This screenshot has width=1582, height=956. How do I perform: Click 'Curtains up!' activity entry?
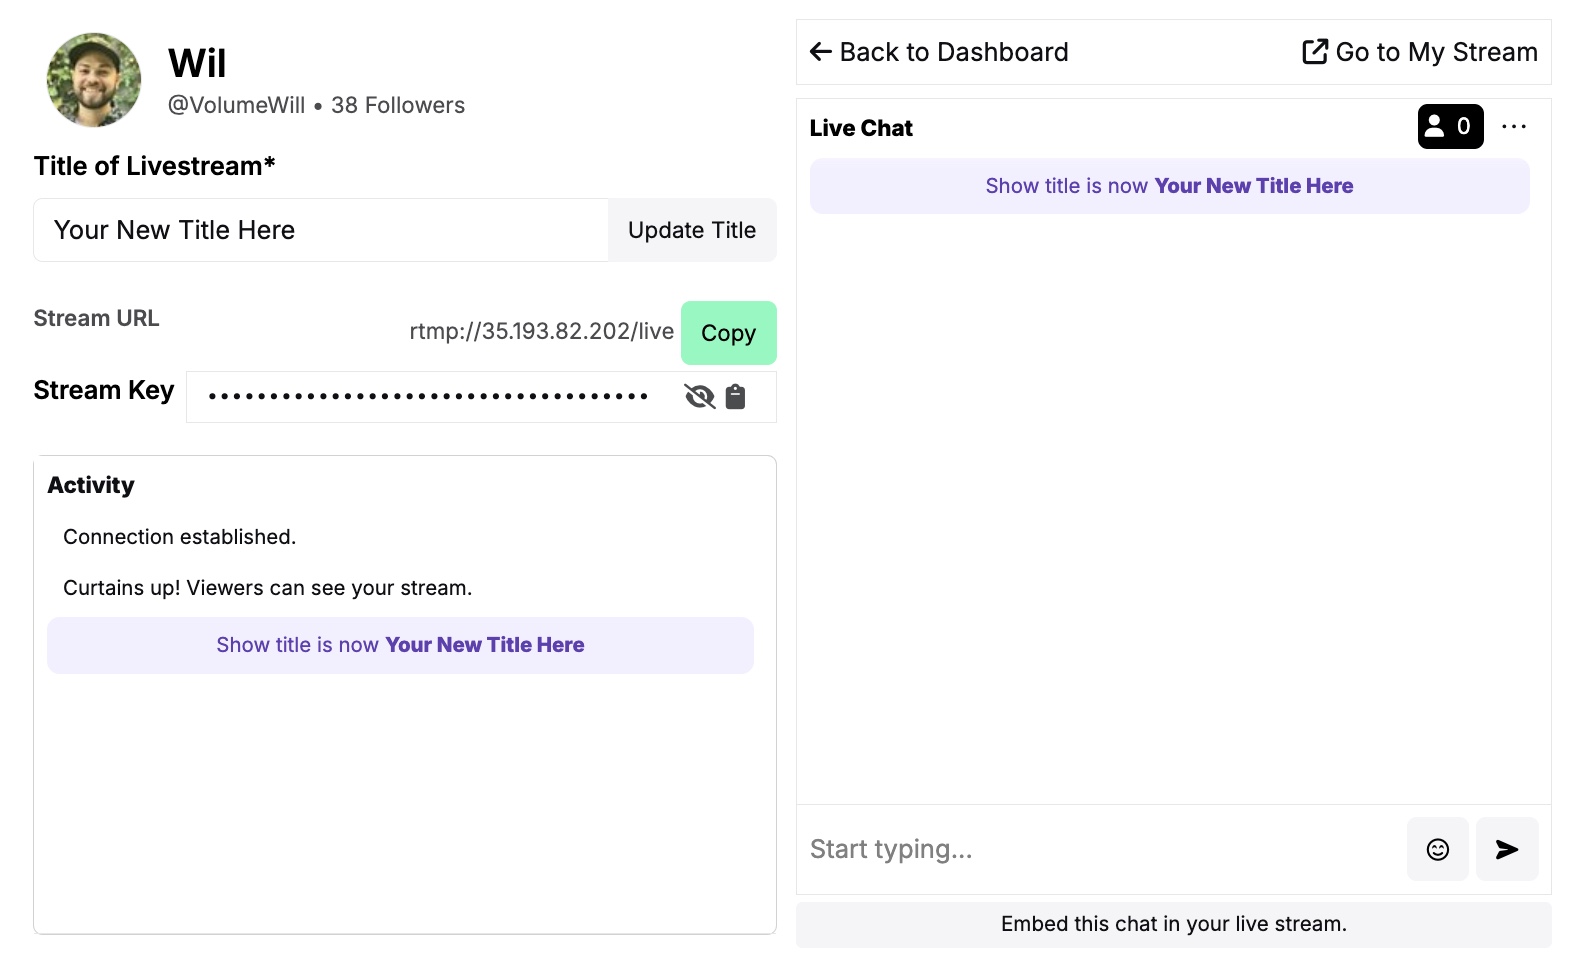pyautogui.click(x=267, y=588)
